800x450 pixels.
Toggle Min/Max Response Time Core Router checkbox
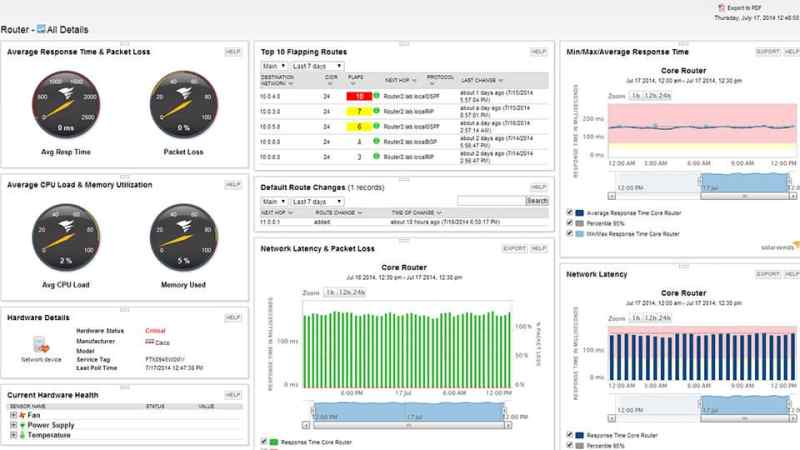pos(570,233)
